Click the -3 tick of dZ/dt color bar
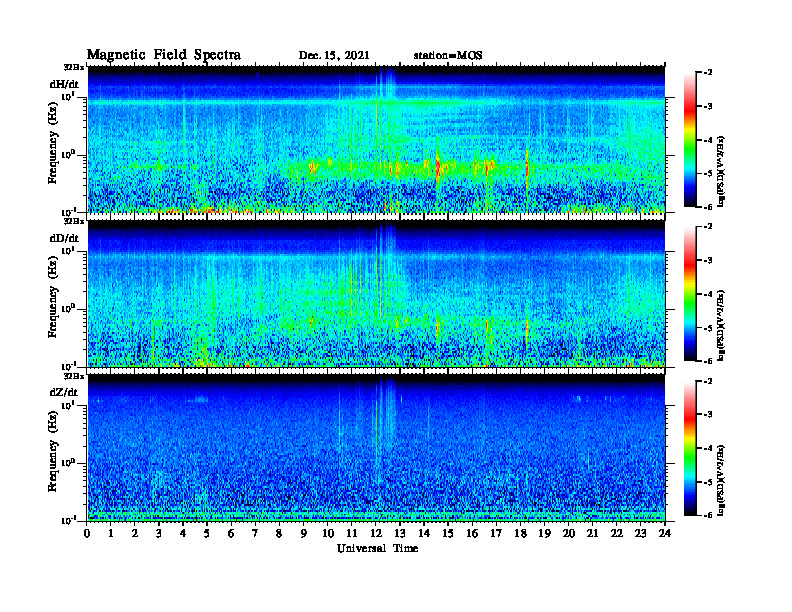The height and width of the screenshot is (612, 792). tap(709, 415)
